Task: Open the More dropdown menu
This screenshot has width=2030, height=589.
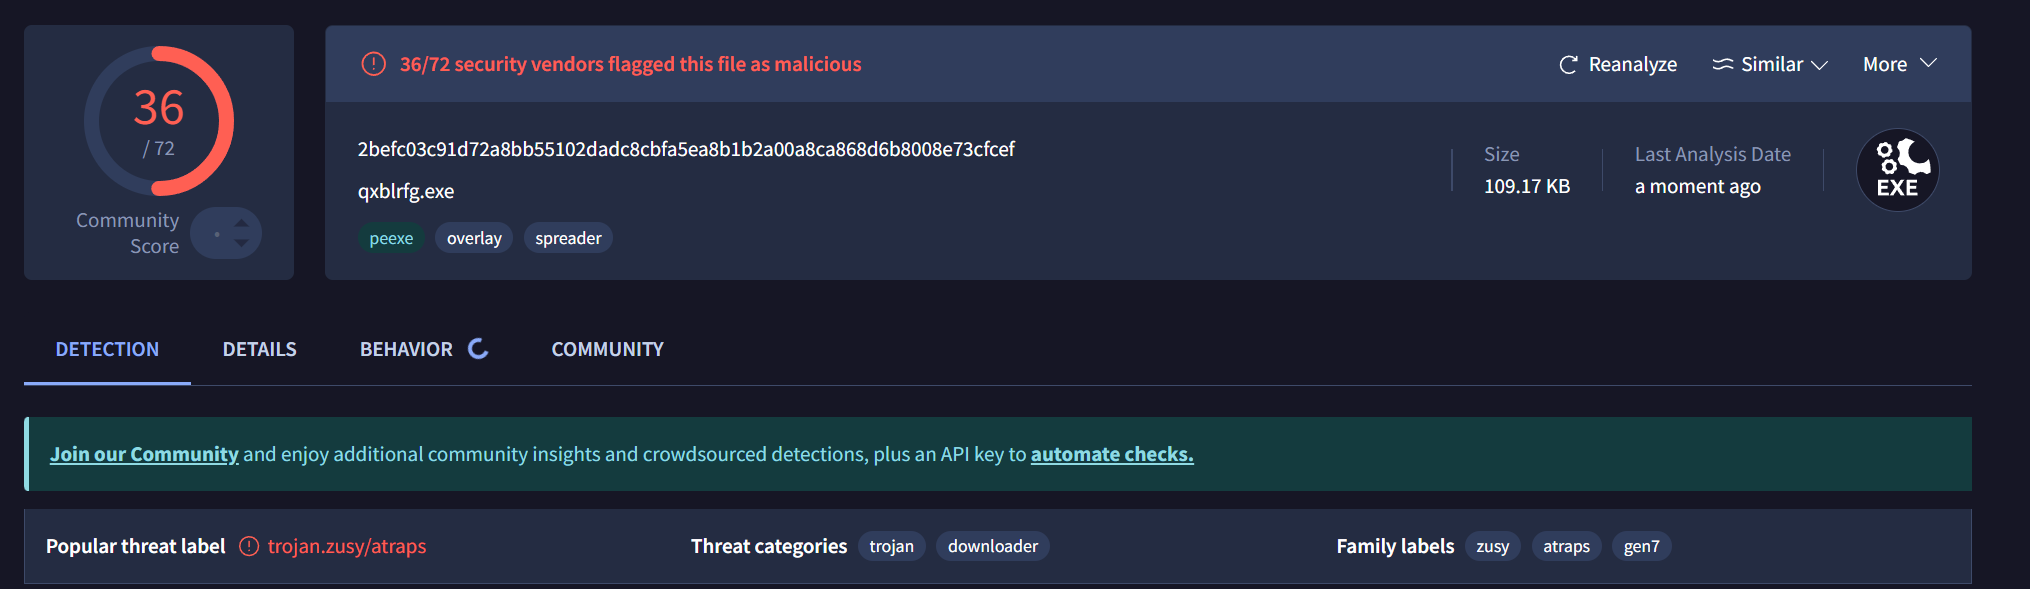Action: (1899, 65)
